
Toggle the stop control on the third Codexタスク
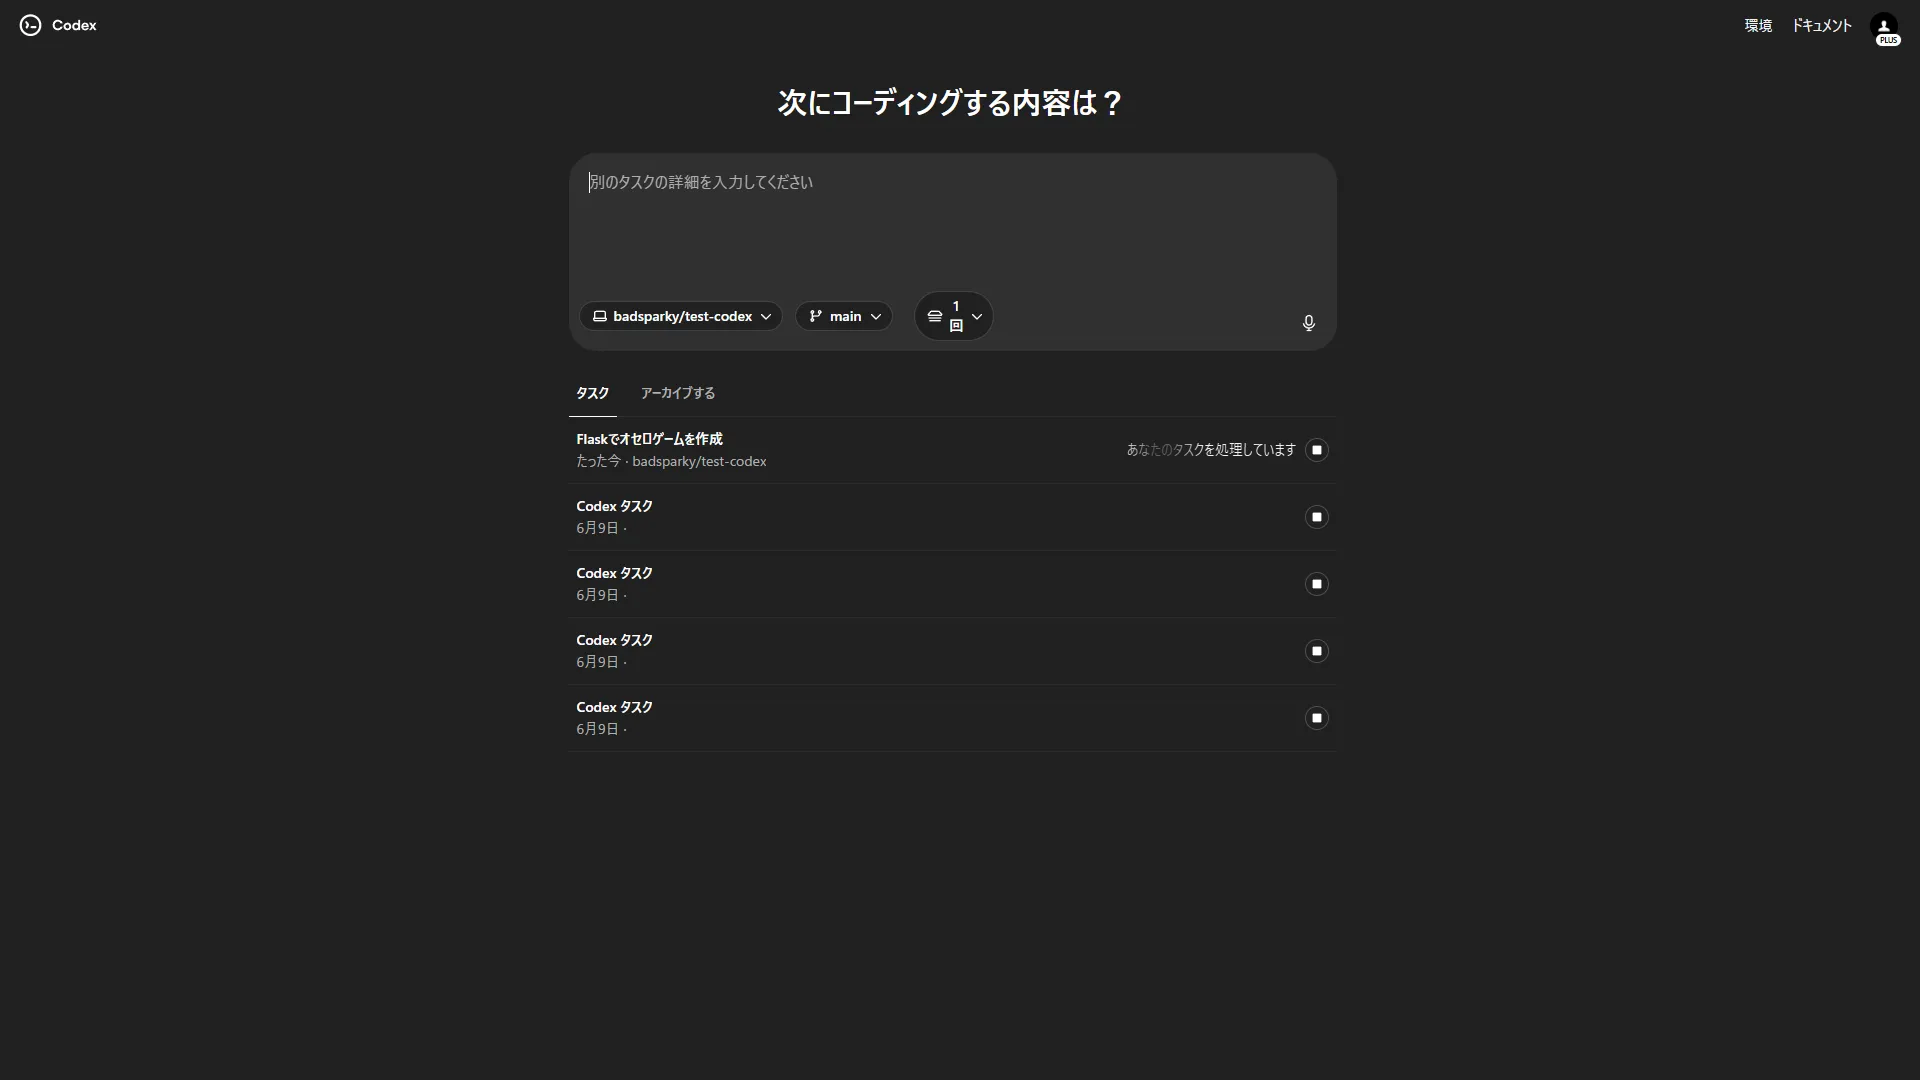click(x=1316, y=651)
